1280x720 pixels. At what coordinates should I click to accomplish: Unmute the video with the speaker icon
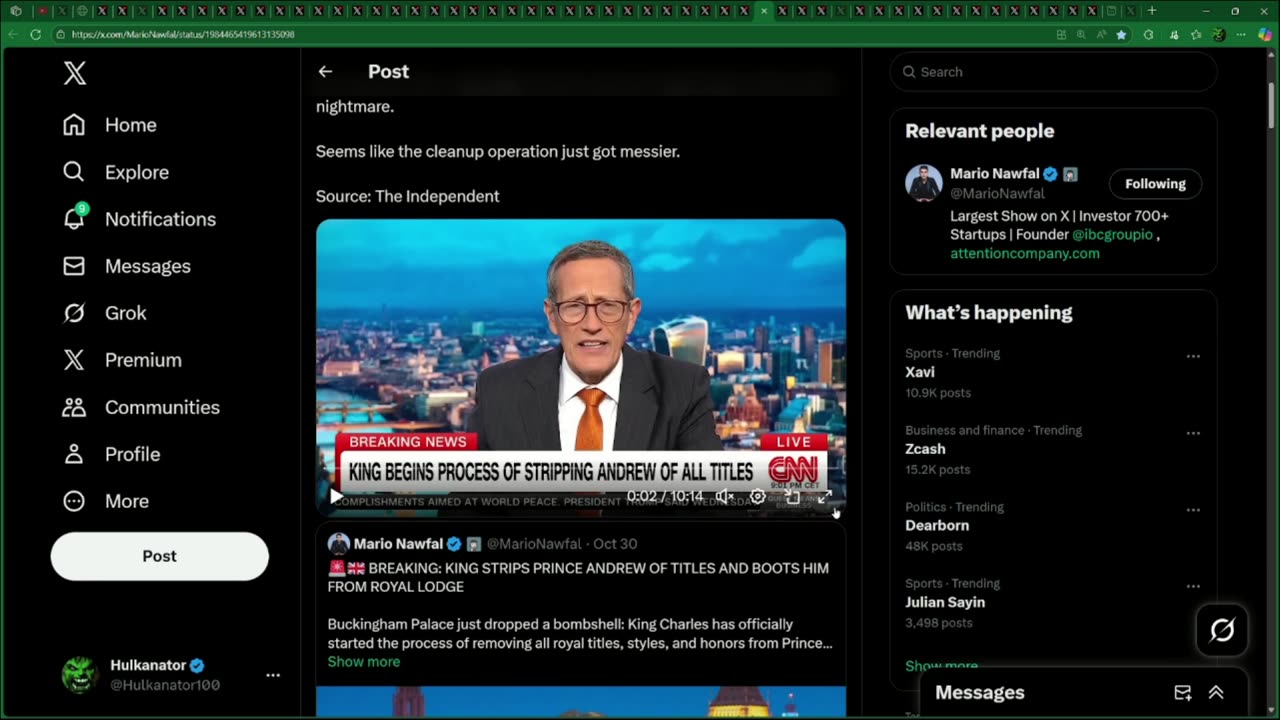click(x=725, y=496)
